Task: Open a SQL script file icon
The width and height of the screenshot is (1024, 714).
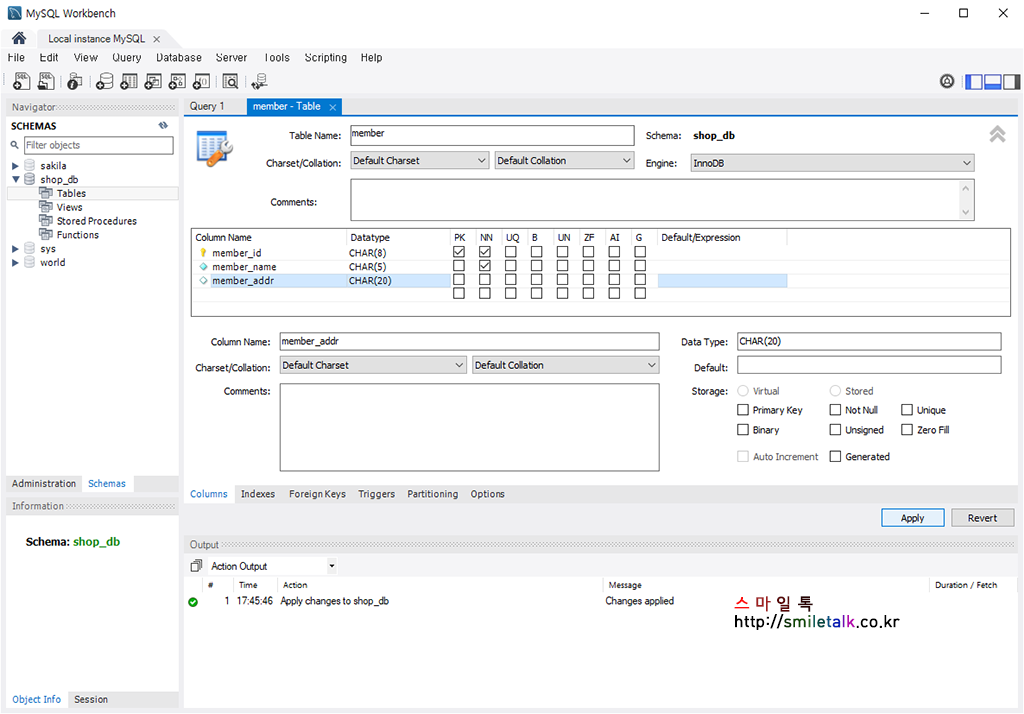Action: click(x=46, y=81)
